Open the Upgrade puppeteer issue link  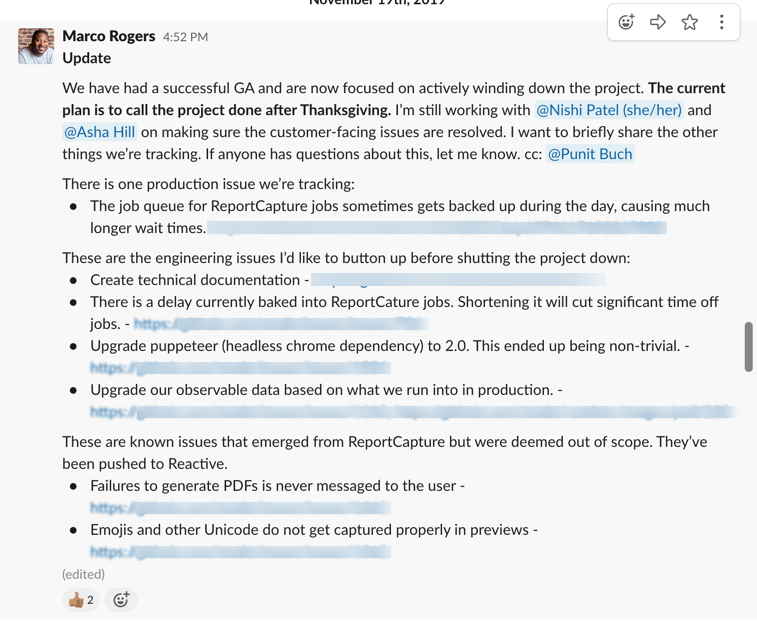(240, 368)
